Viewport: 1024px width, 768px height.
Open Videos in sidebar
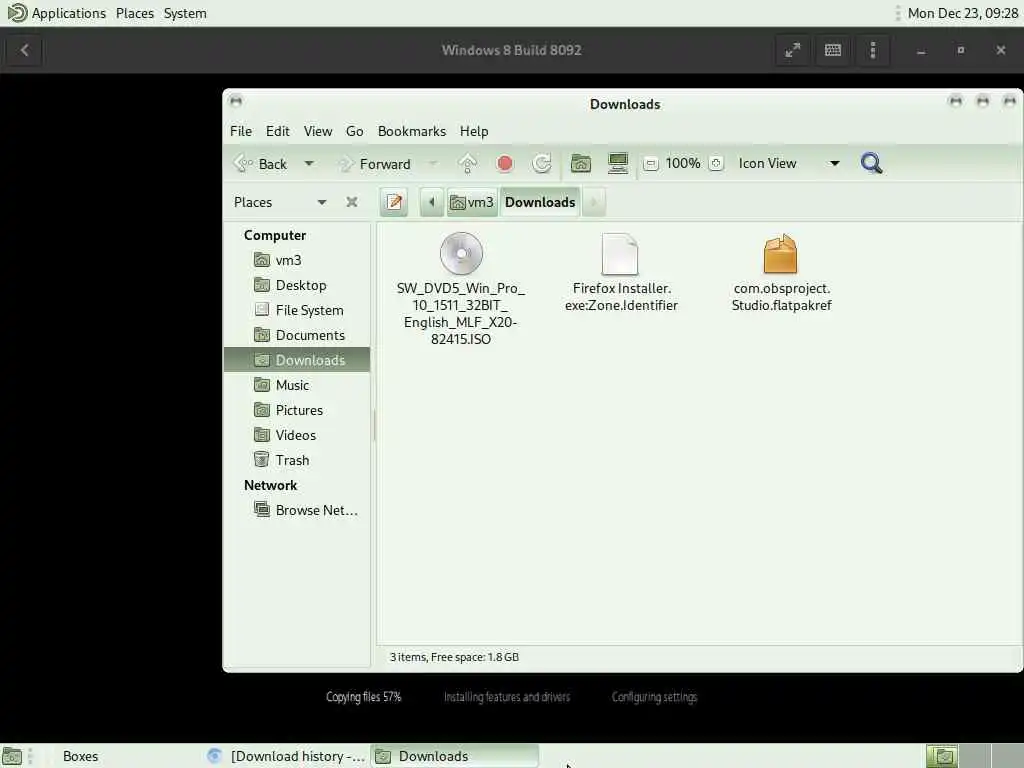tap(297, 435)
